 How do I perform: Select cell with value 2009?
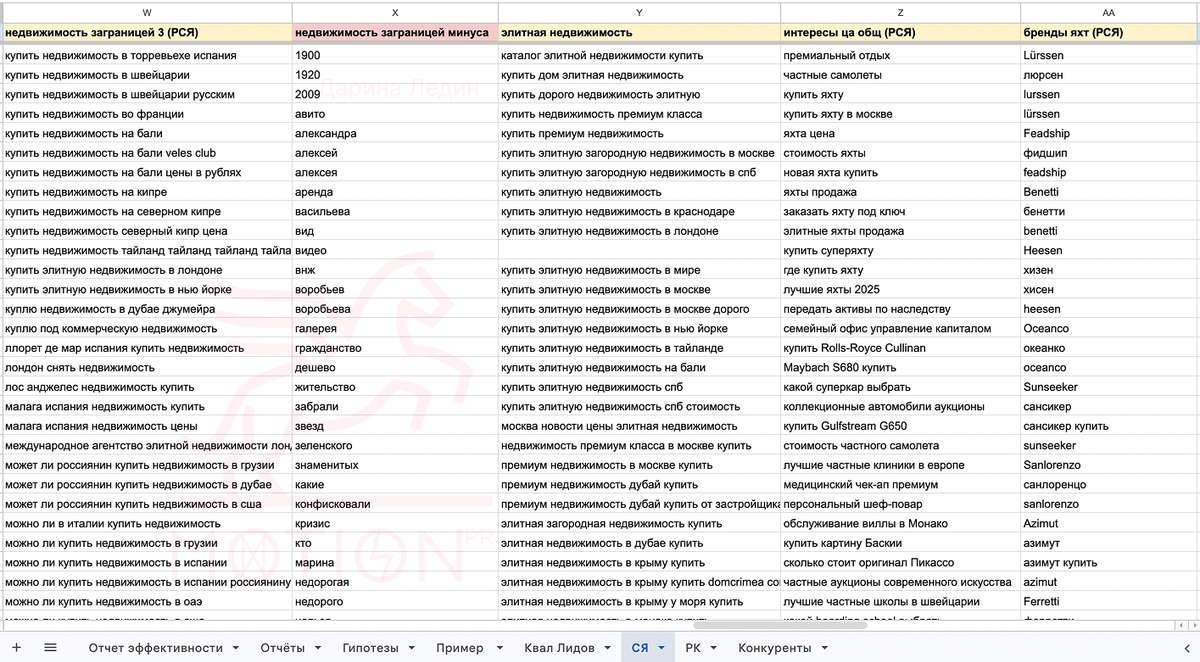[x=395, y=94]
